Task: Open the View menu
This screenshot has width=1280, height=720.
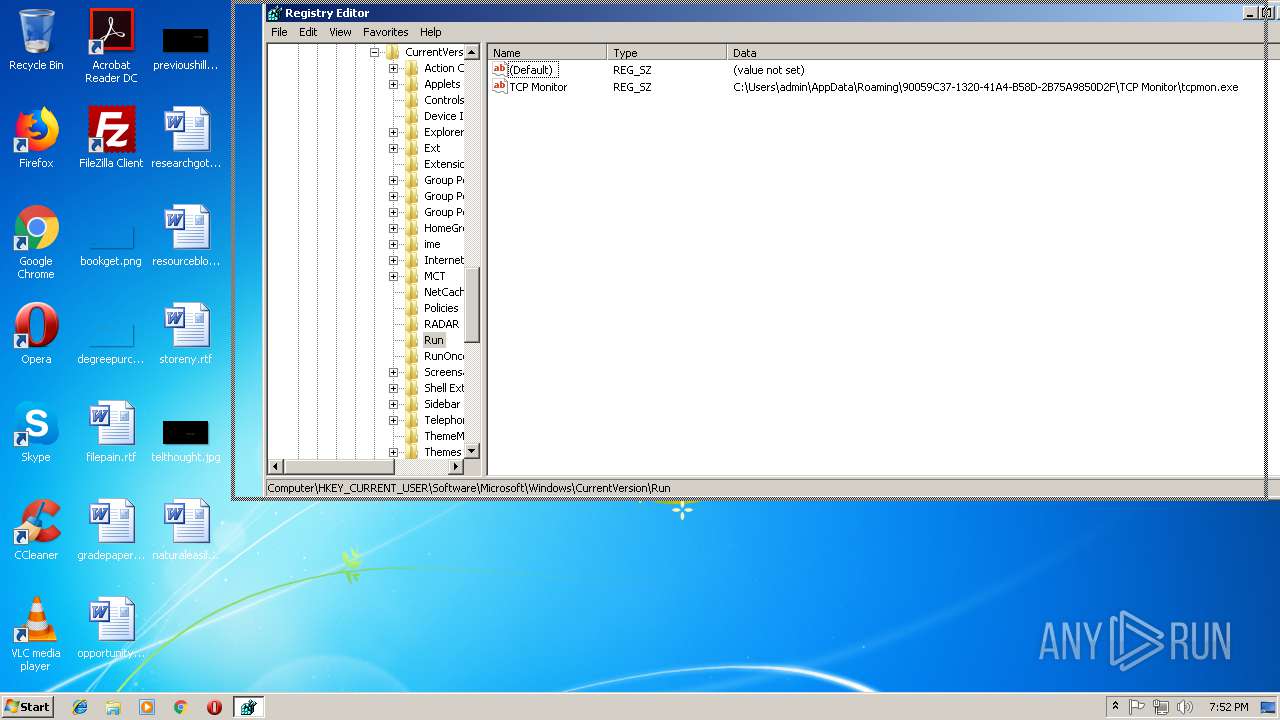Action: [340, 32]
